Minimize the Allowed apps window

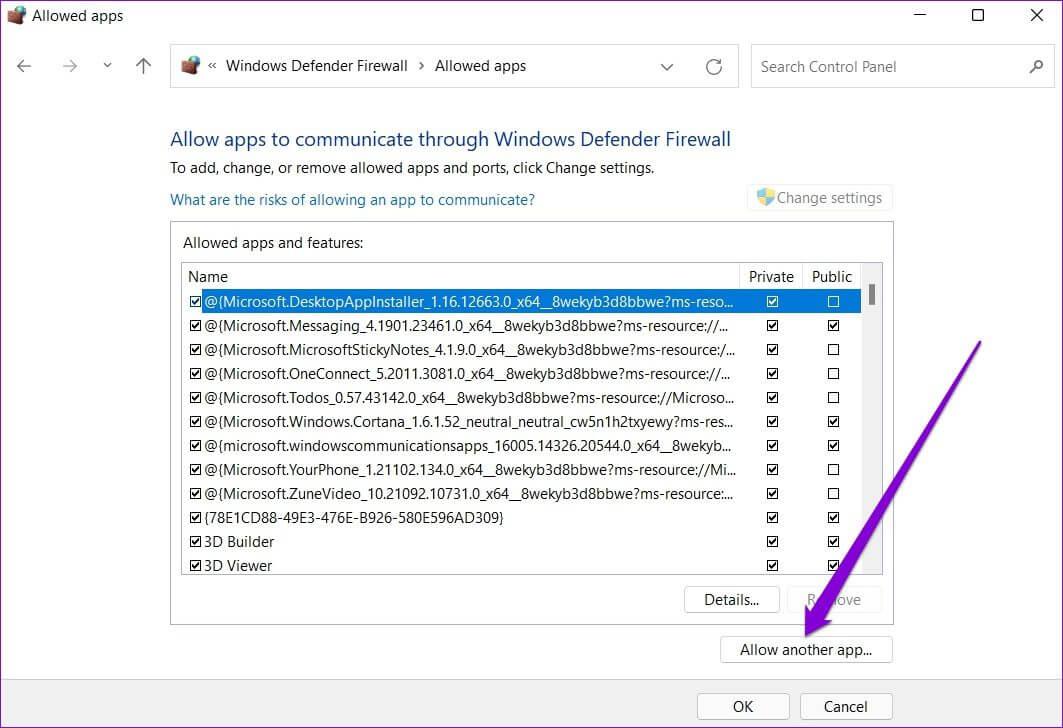click(x=920, y=15)
